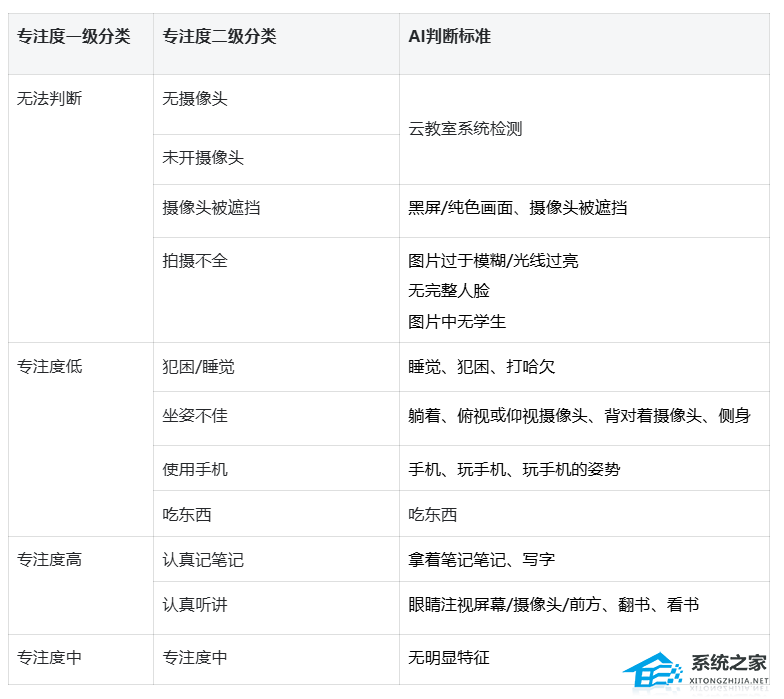Click the 使用手机 cell
The width and height of the screenshot is (784, 699).
pyautogui.click(x=195, y=469)
